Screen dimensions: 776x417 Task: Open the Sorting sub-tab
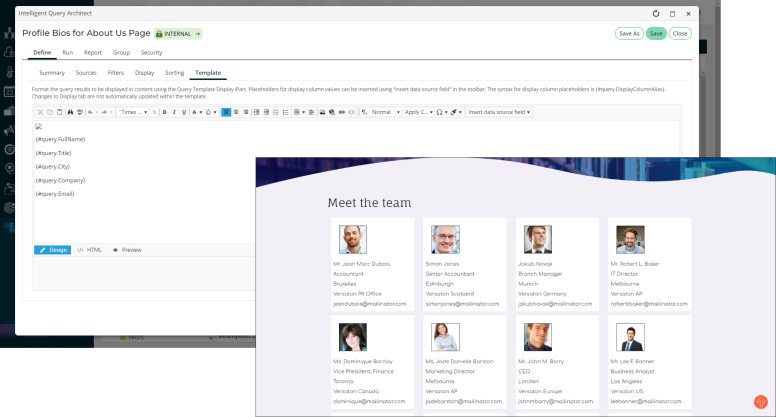pos(174,73)
